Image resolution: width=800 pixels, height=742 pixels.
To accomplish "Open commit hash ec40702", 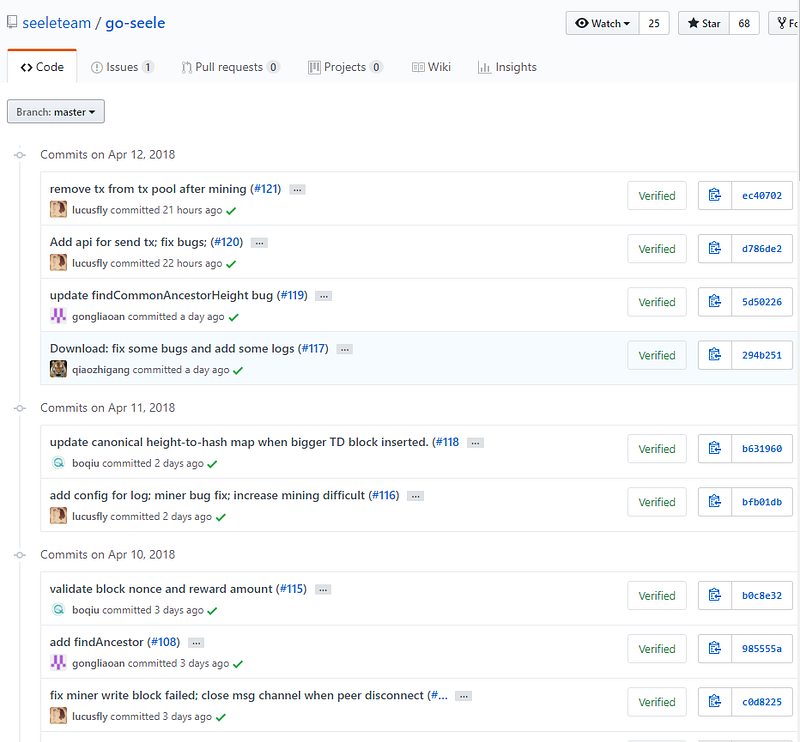I will [762, 195].
